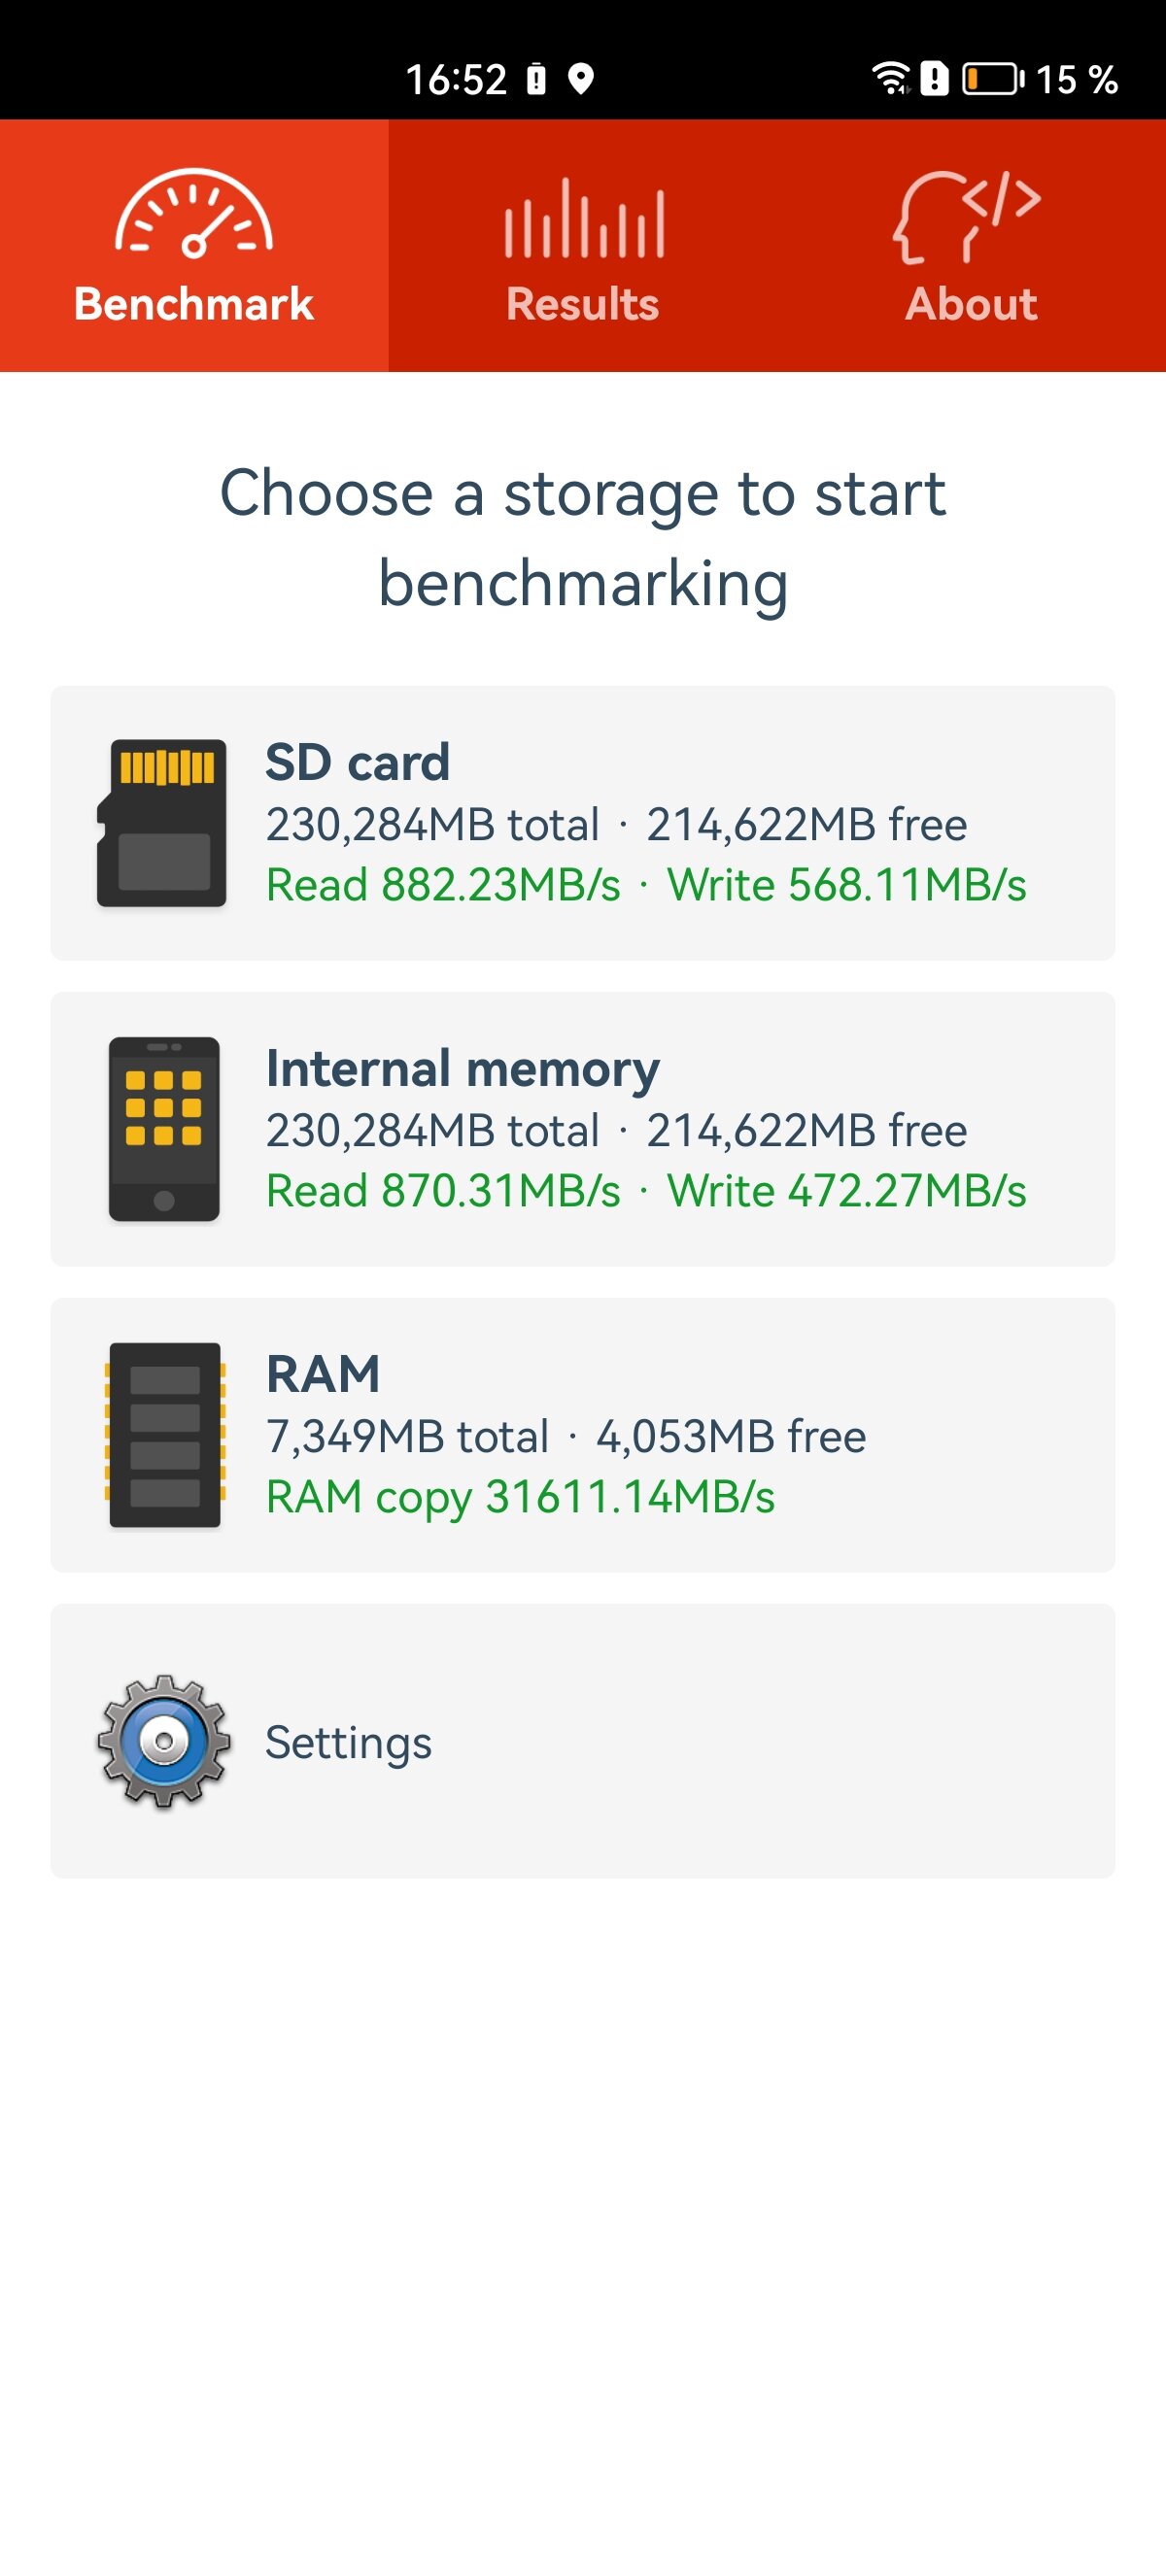Tap the RAM chip icon
The image size is (1166, 2576).
[165, 1435]
